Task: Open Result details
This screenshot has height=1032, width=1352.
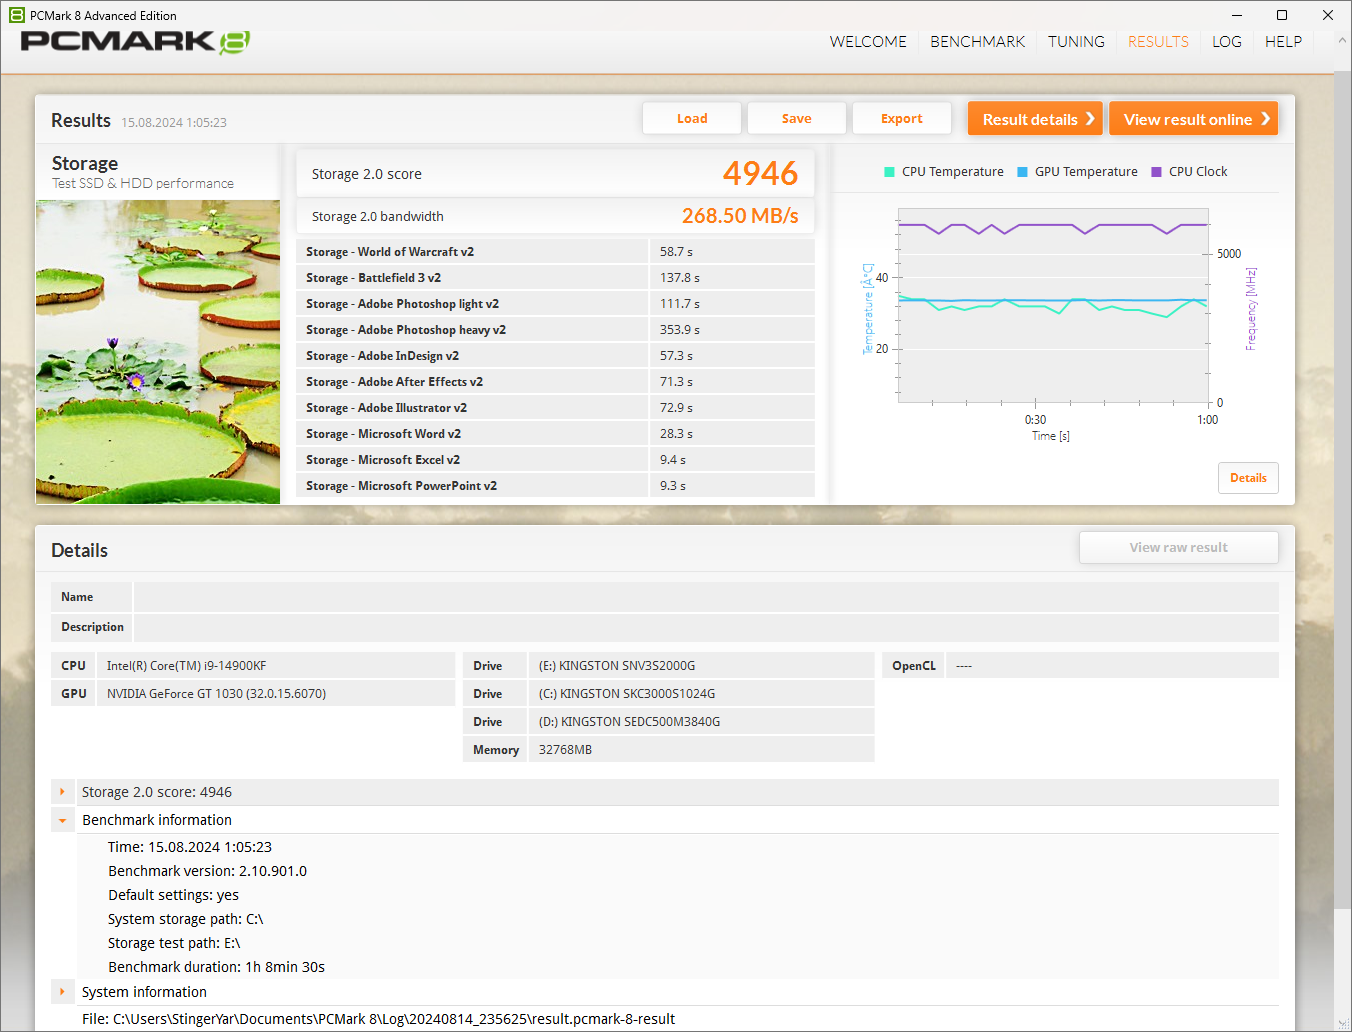Action: click(x=1035, y=118)
